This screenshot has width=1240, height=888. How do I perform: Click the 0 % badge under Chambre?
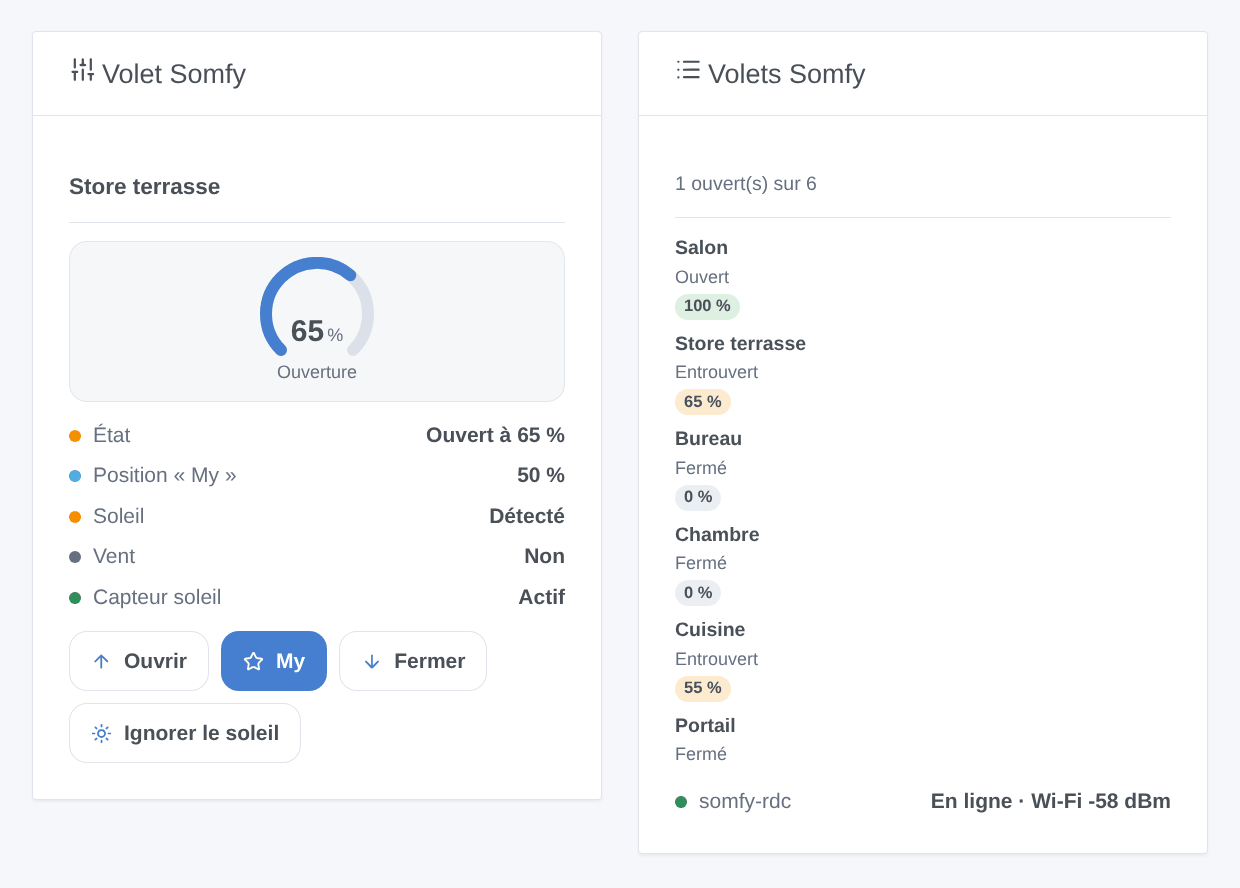pos(698,593)
